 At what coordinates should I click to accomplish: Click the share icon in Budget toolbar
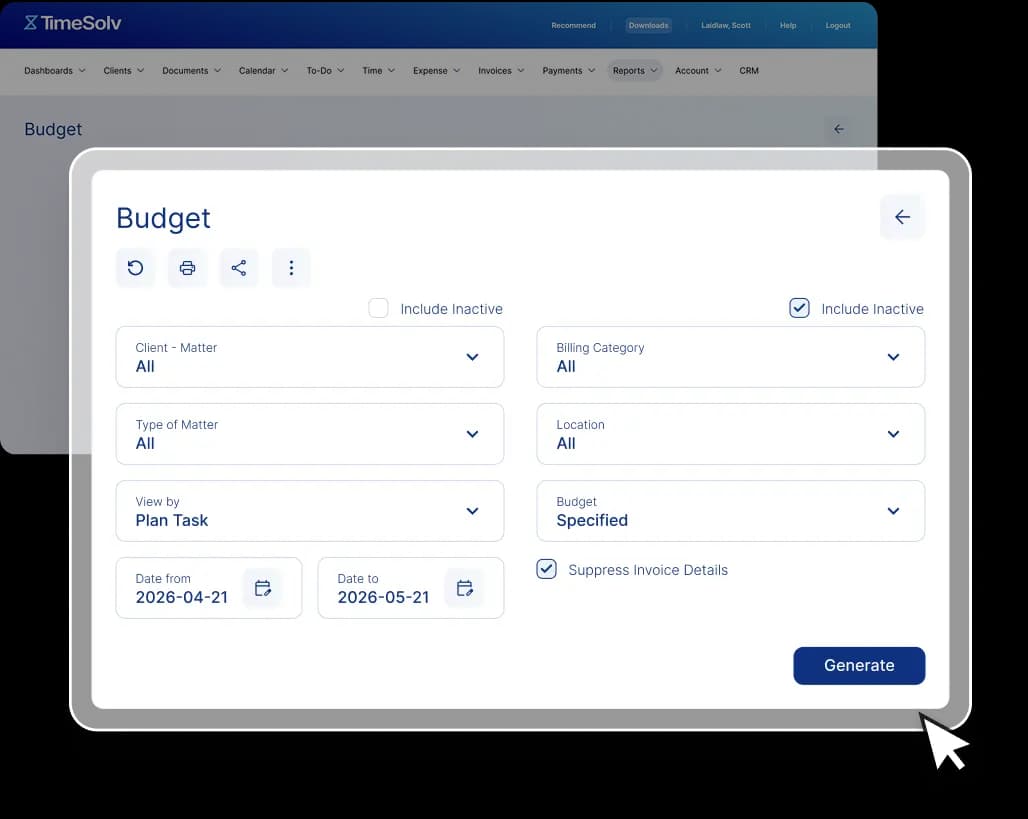pos(239,268)
